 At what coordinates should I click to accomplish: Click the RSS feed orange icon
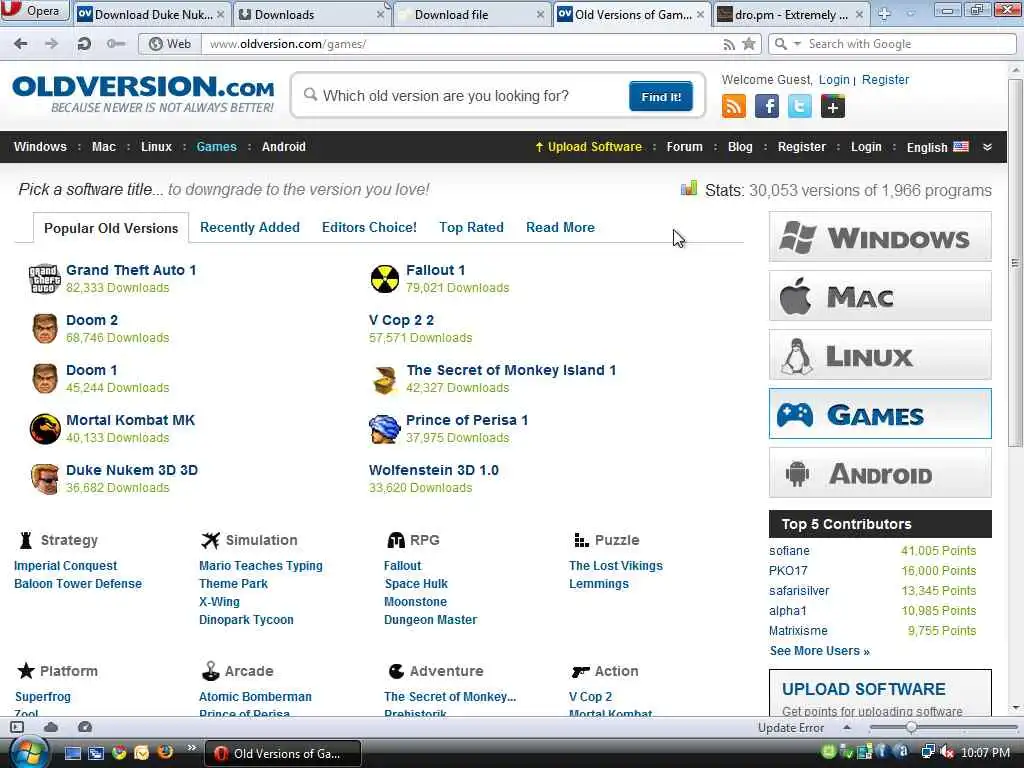733,106
